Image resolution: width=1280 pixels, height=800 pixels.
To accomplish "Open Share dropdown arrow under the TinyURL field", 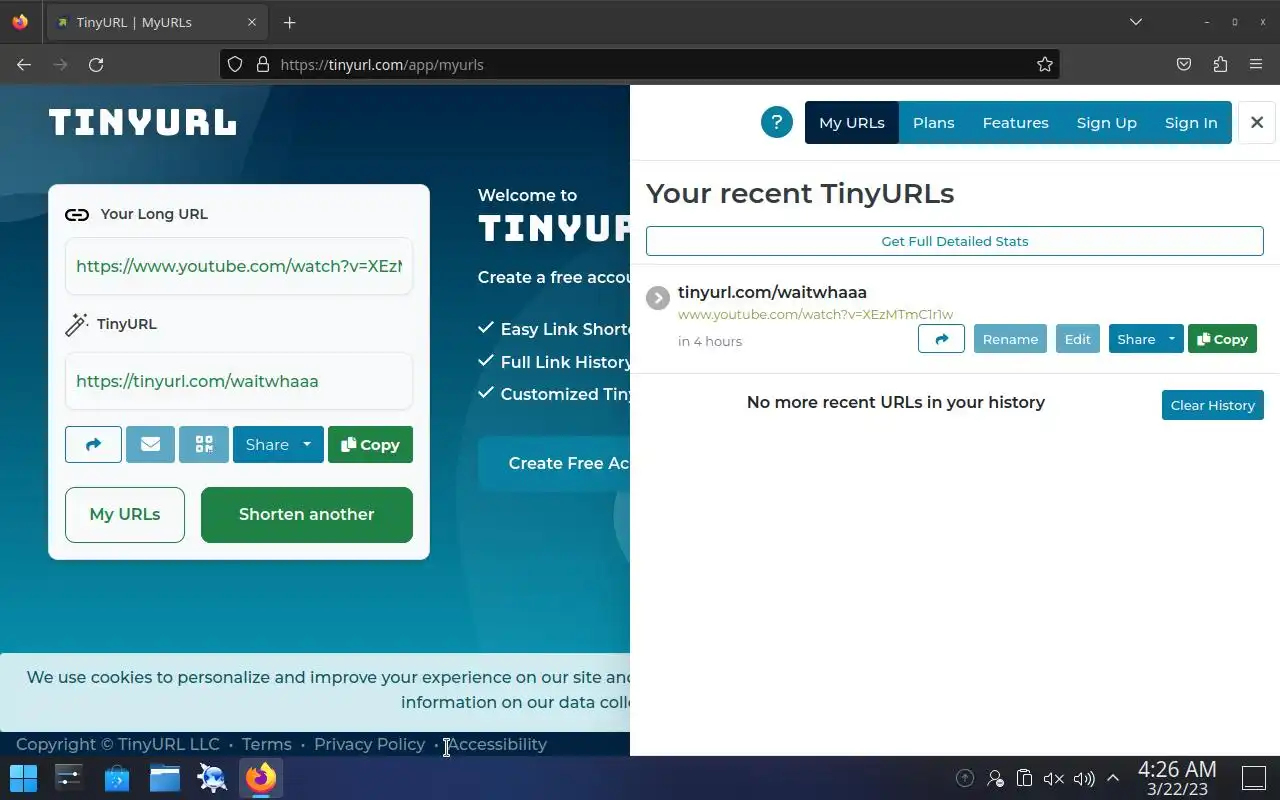I will (x=308, y=445).
